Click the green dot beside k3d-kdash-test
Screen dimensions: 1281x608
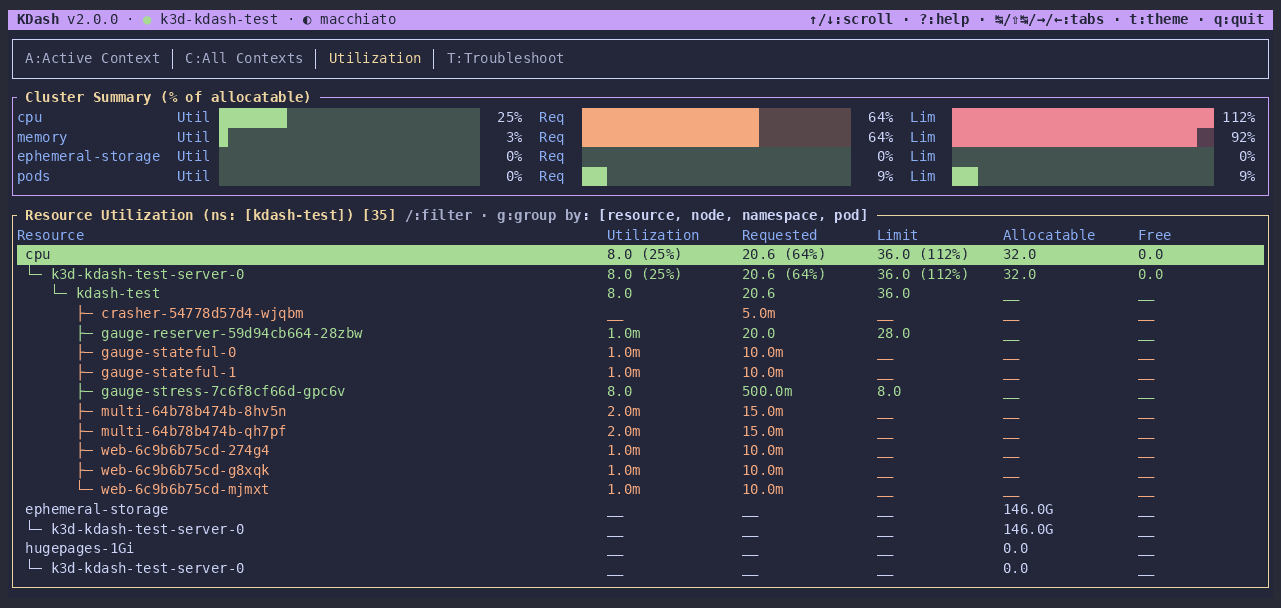[x=147, y=20]
